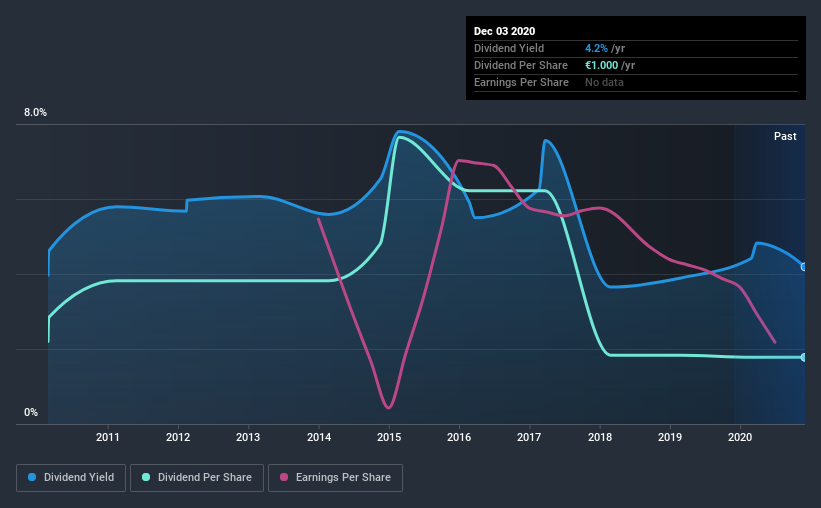Click the teal Dividend Per Share legend dot
Viewport: 821px width, 508px height.
(x=146, y=477)
